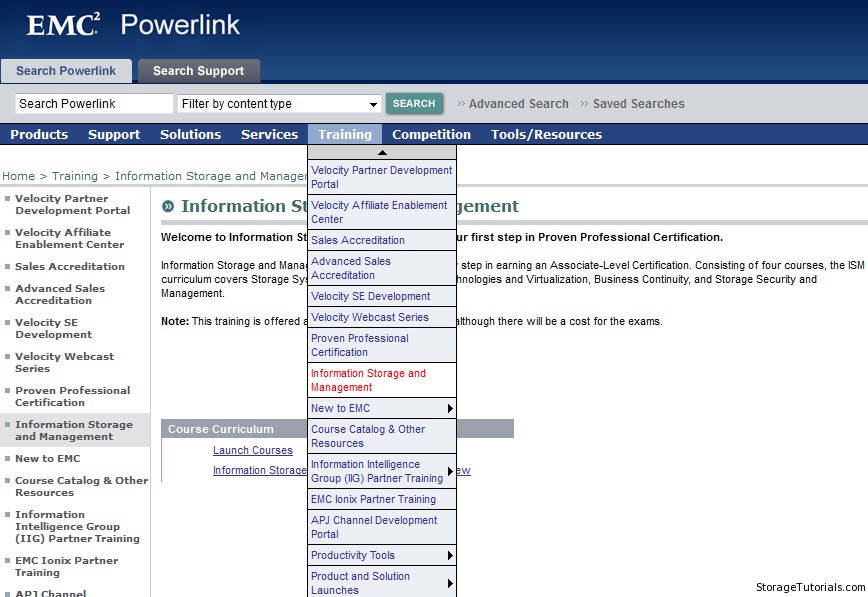Click the scroll-up arrow atop Training menu
Screen dimensions: 868x597
381,152
